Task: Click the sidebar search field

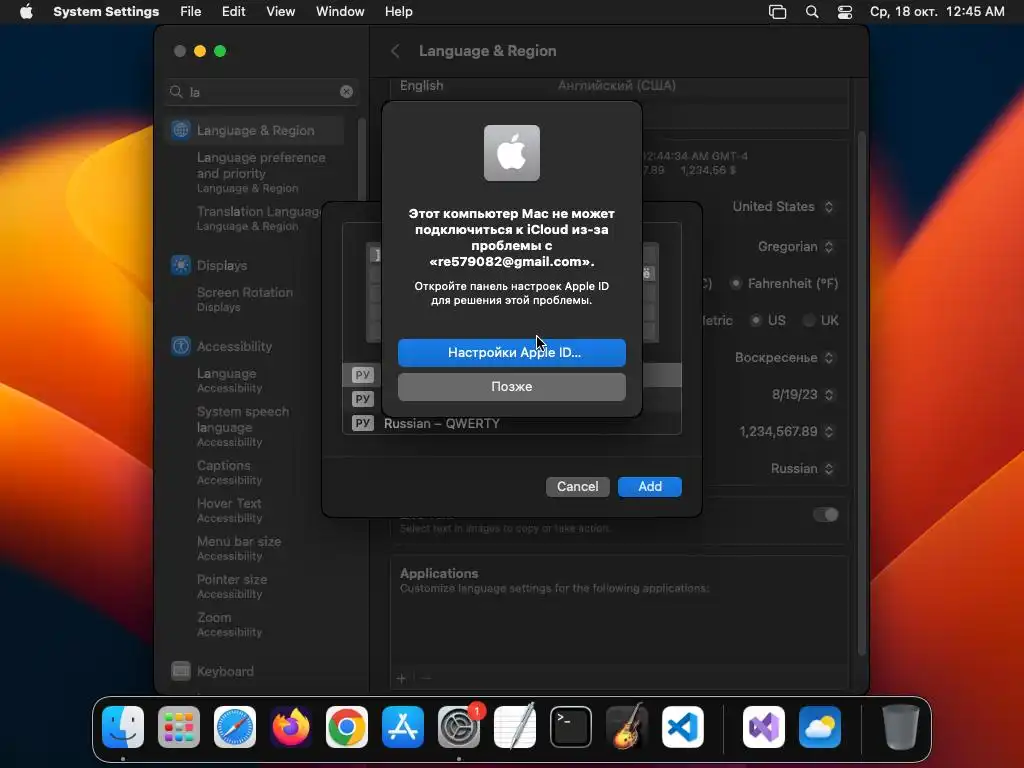Action: [261, 92]
